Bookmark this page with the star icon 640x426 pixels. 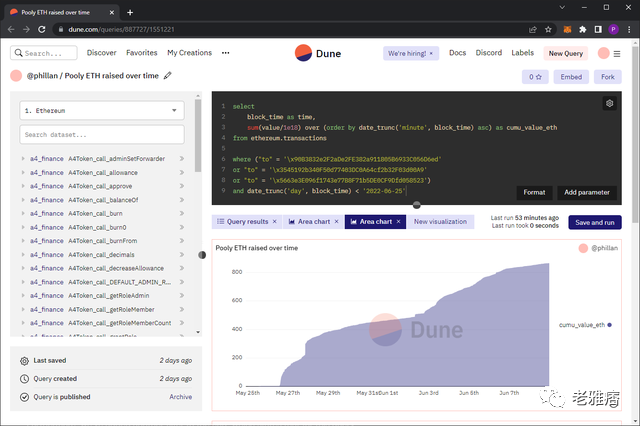548,29
